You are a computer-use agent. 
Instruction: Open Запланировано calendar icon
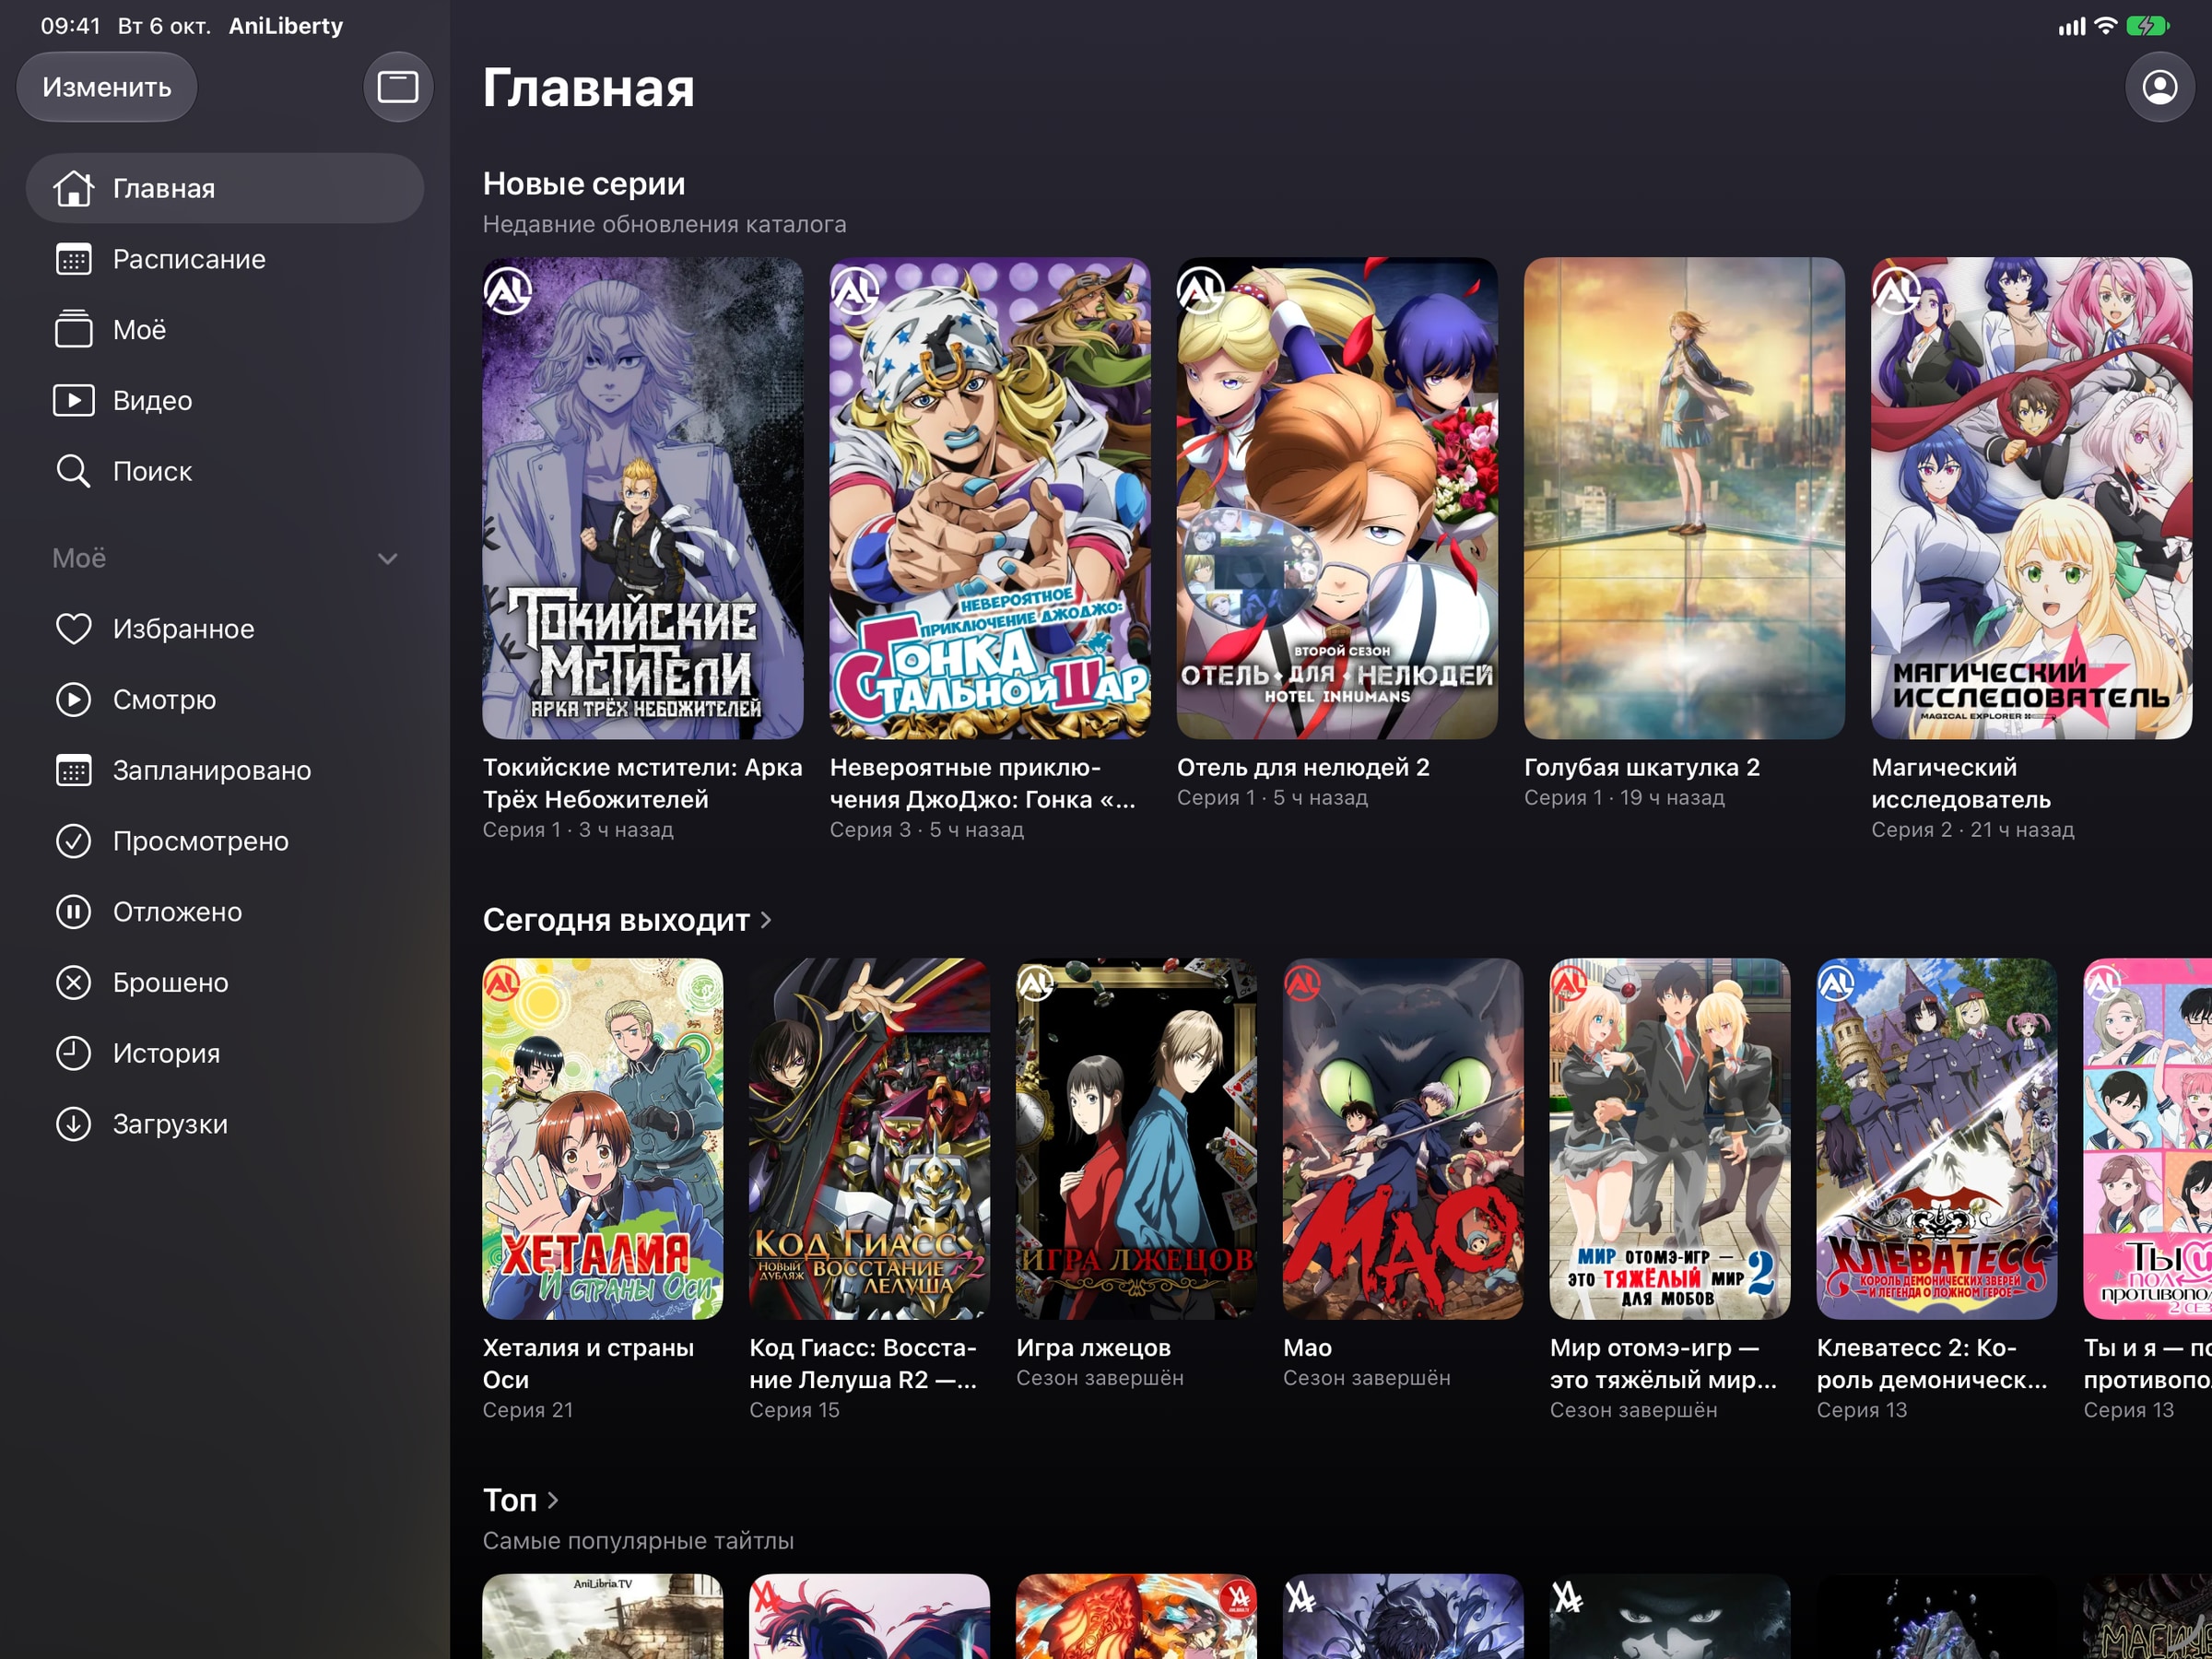73,770
